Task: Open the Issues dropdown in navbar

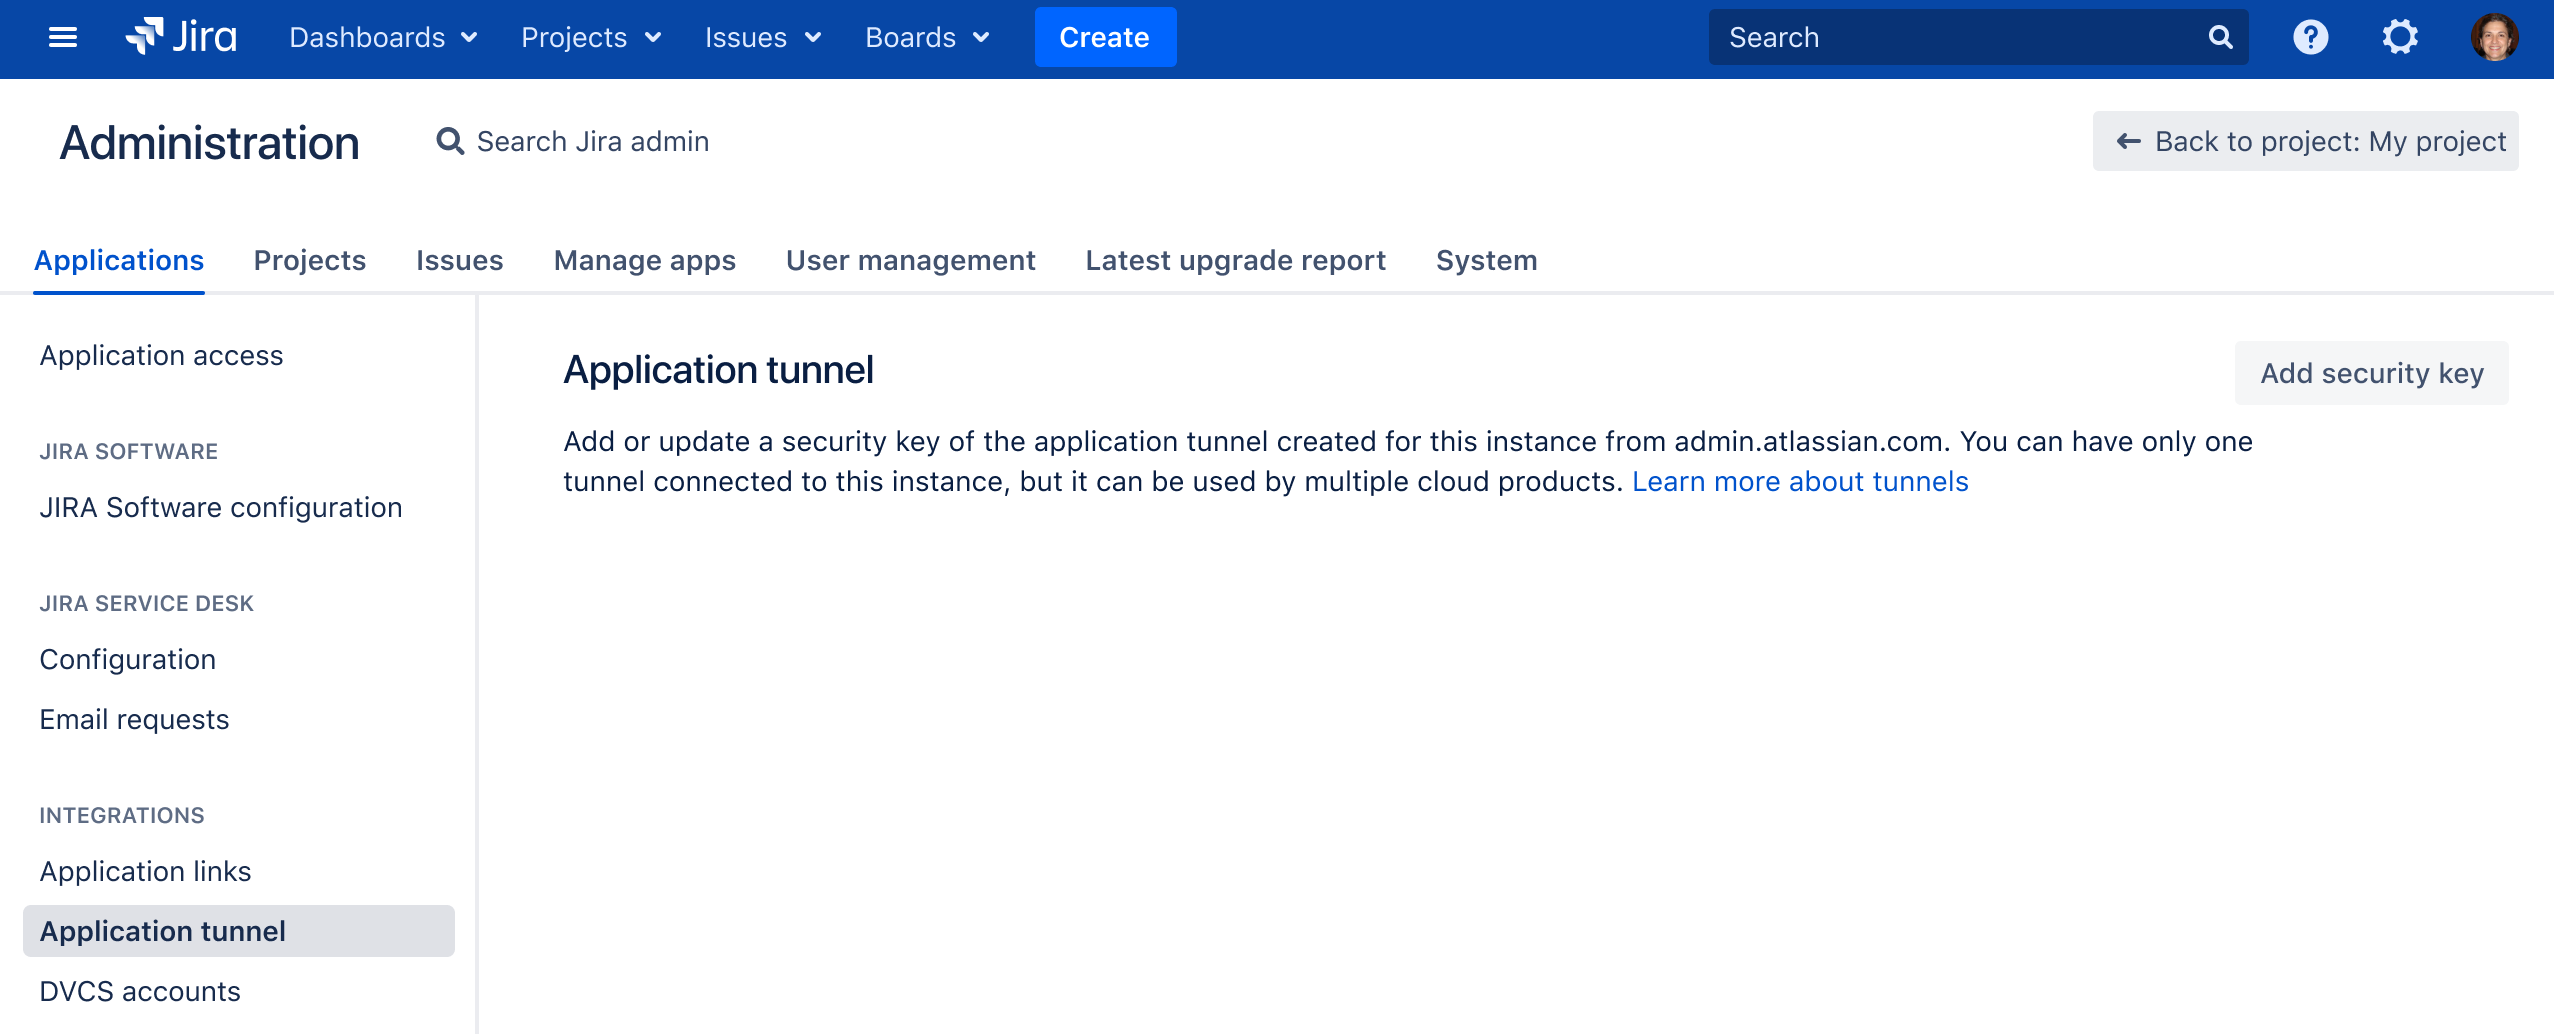Action: (x=763, y=38)
